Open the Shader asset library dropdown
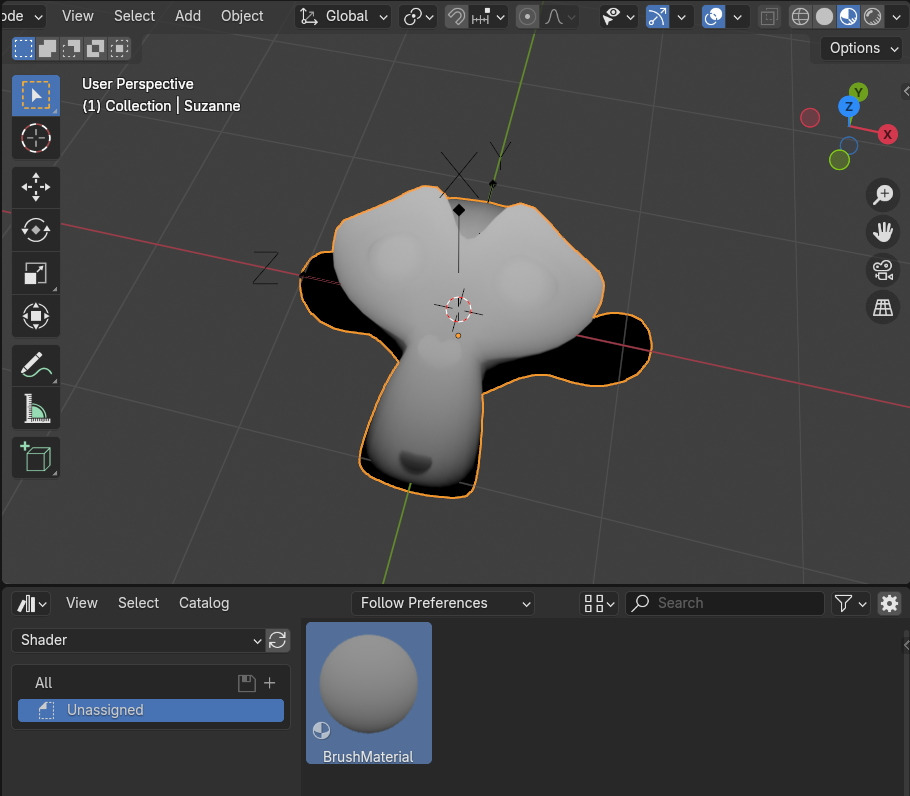This screenshot has height=796, width=910. 139,641
